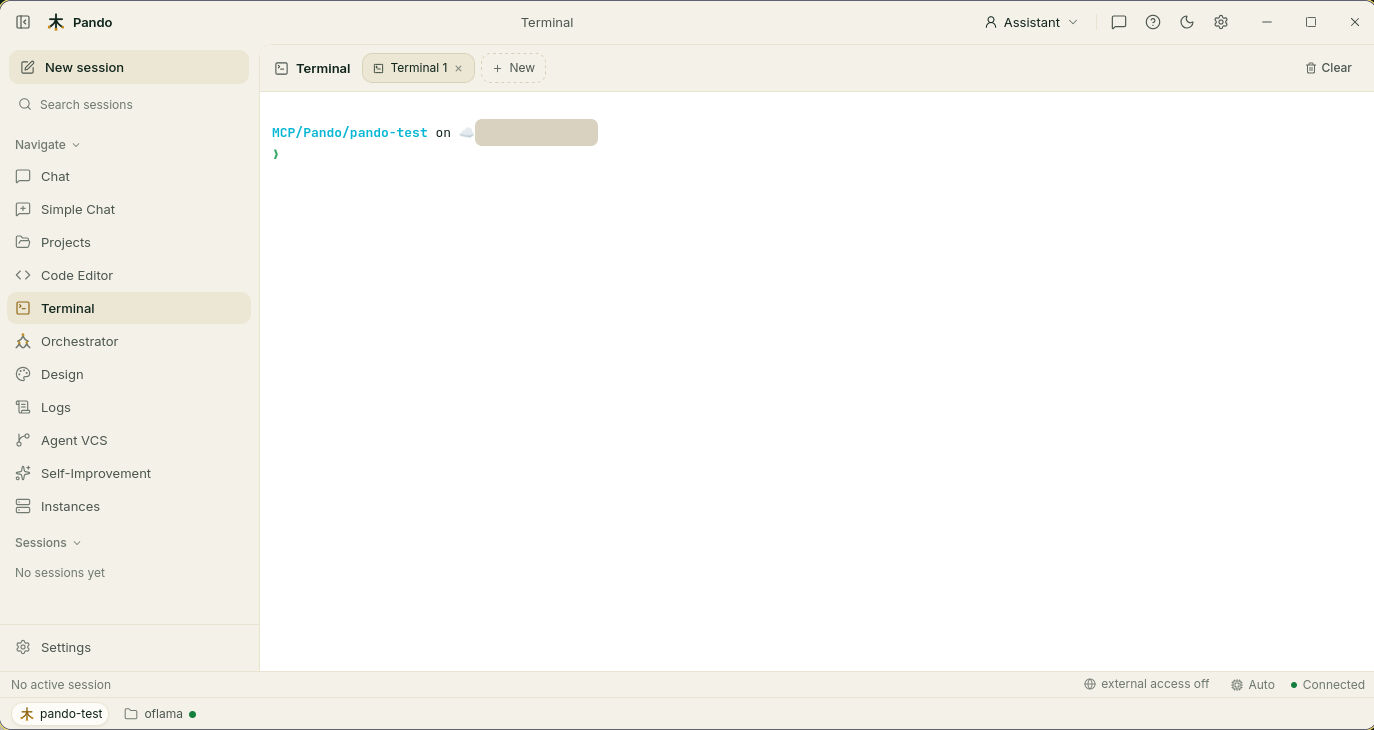Open the help question mark icon
Image resolution: width=1374 pixels, height=730 pixels.
click(1153, 22)
